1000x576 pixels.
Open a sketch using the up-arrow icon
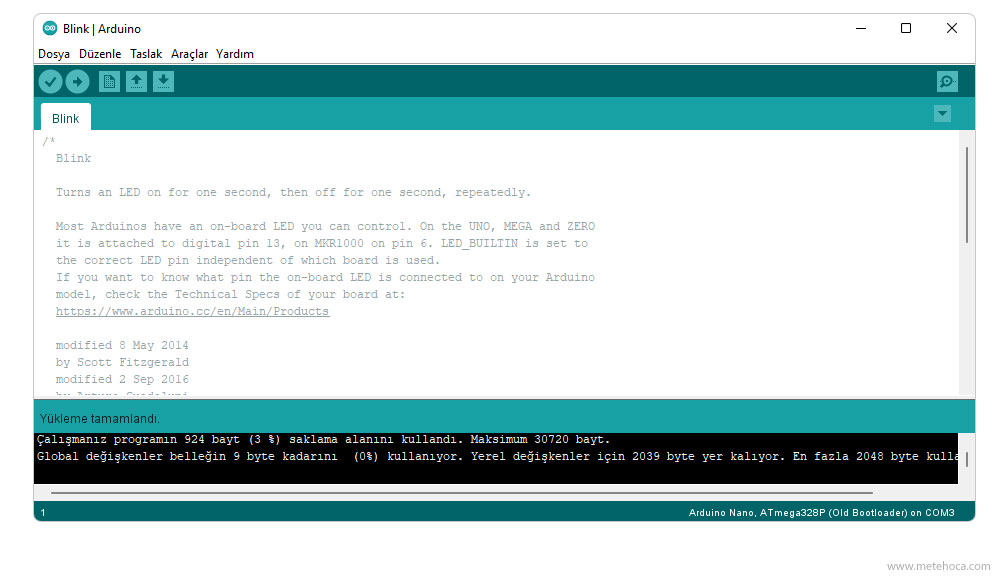[136, 82]
